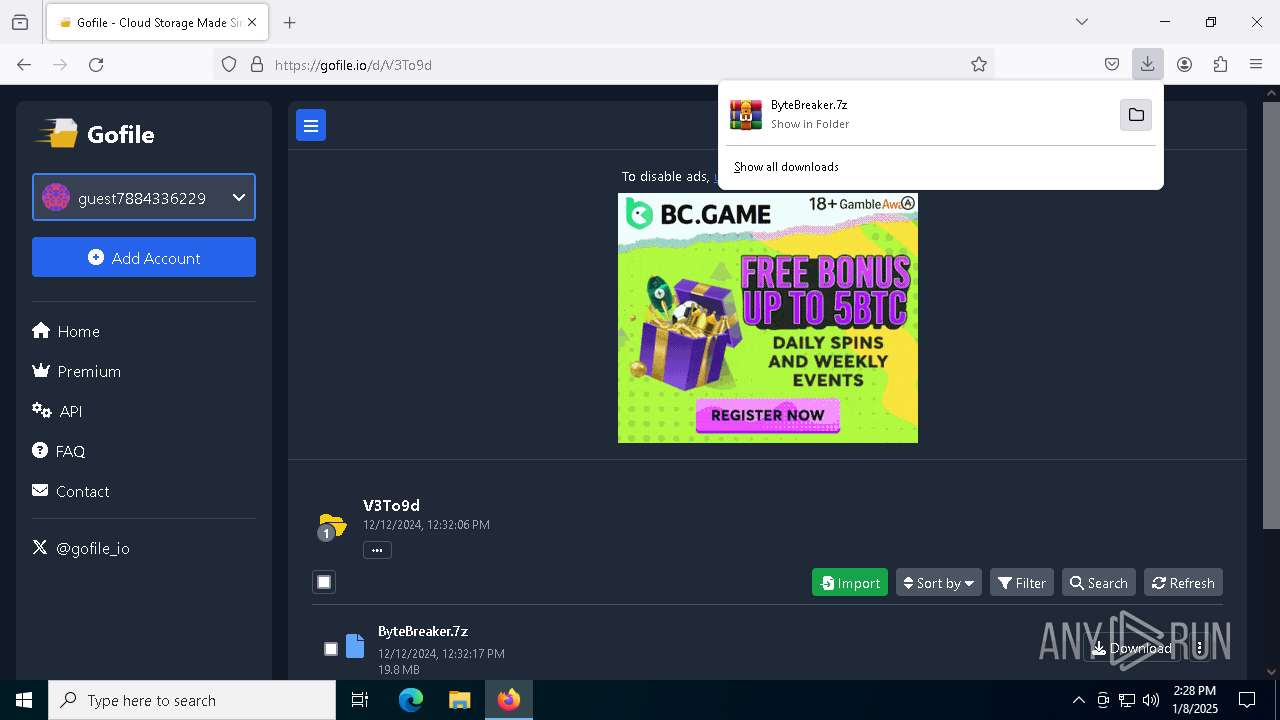Click the Search button
Image resolution: width=1280 pixels, height=720 pixels.
[1098, 583]
